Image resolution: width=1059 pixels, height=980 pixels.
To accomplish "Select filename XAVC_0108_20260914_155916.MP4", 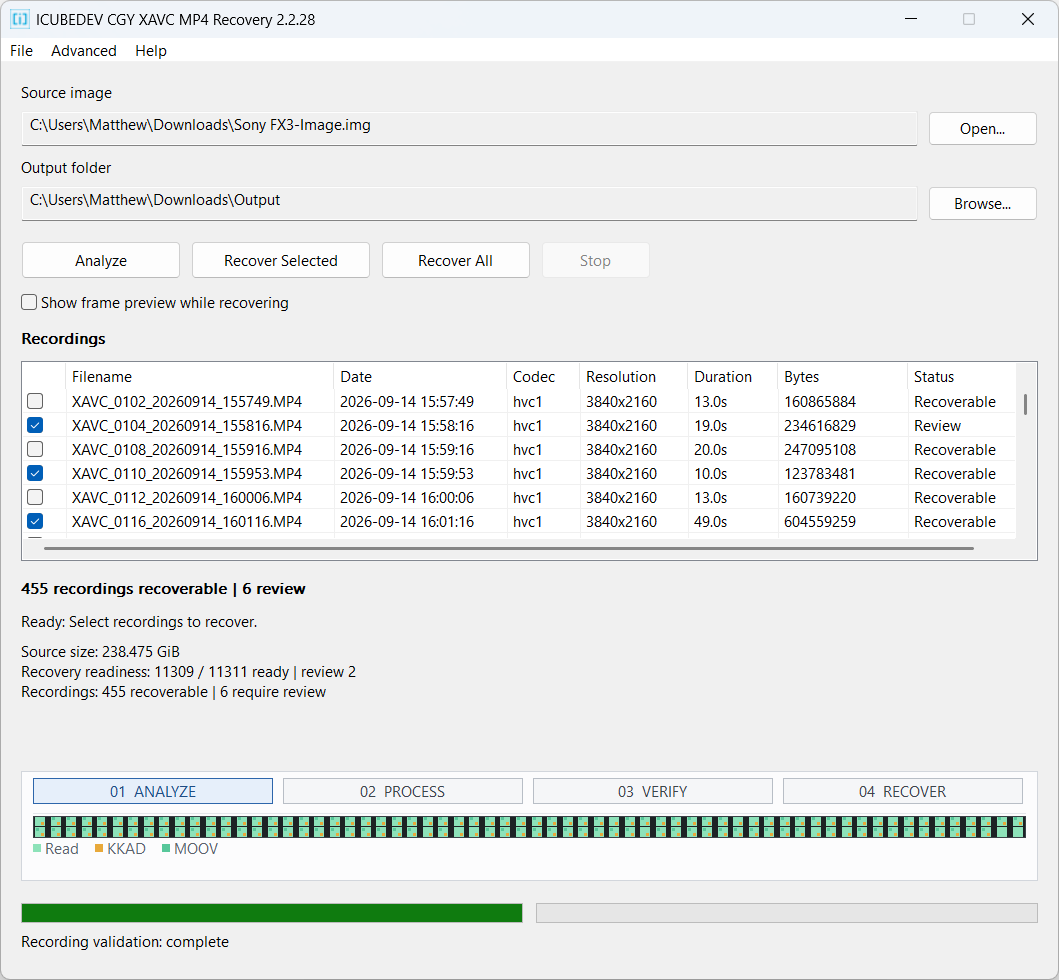I will [x=187, y=449].
